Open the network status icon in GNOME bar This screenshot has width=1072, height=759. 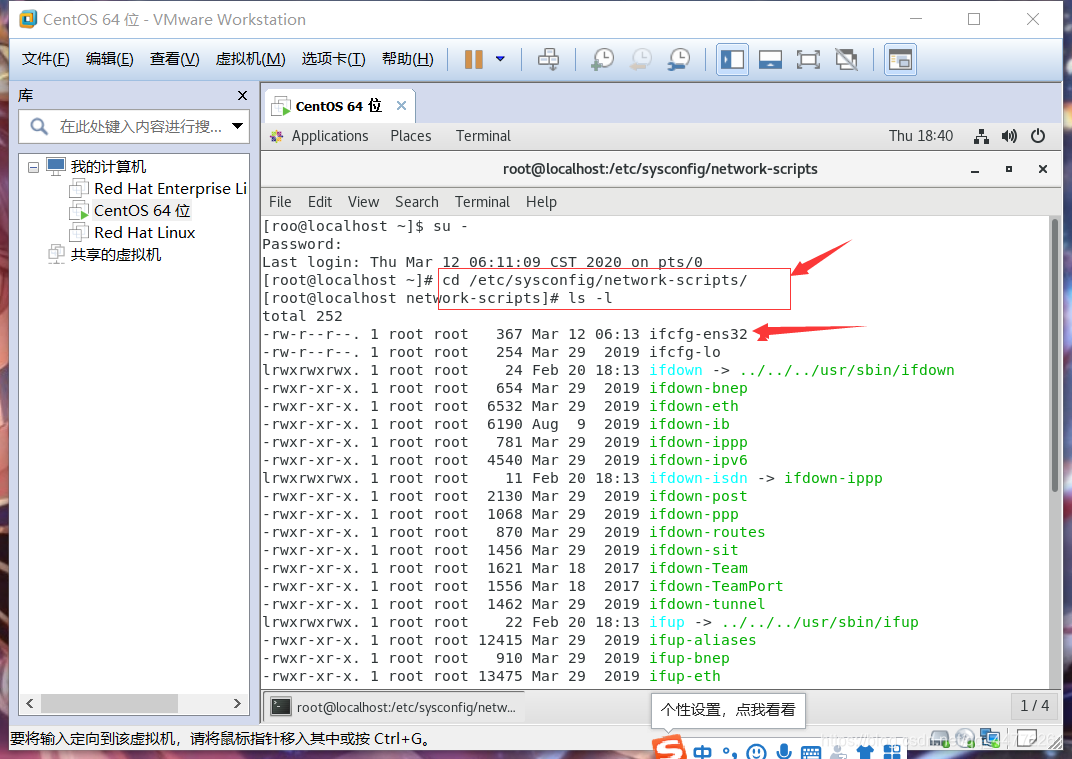click(x=981, y=136)
